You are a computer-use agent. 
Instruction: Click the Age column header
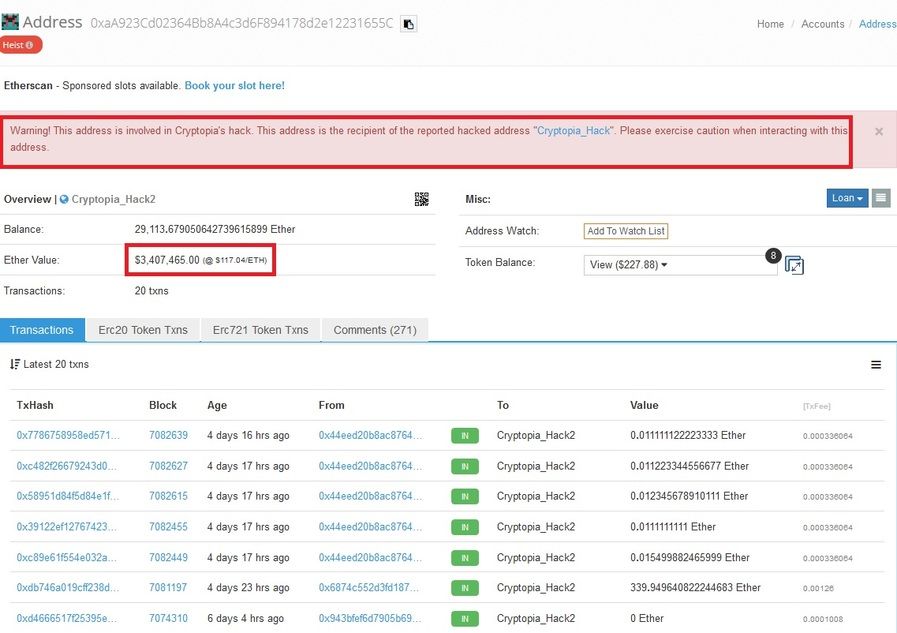click(217, 405)
